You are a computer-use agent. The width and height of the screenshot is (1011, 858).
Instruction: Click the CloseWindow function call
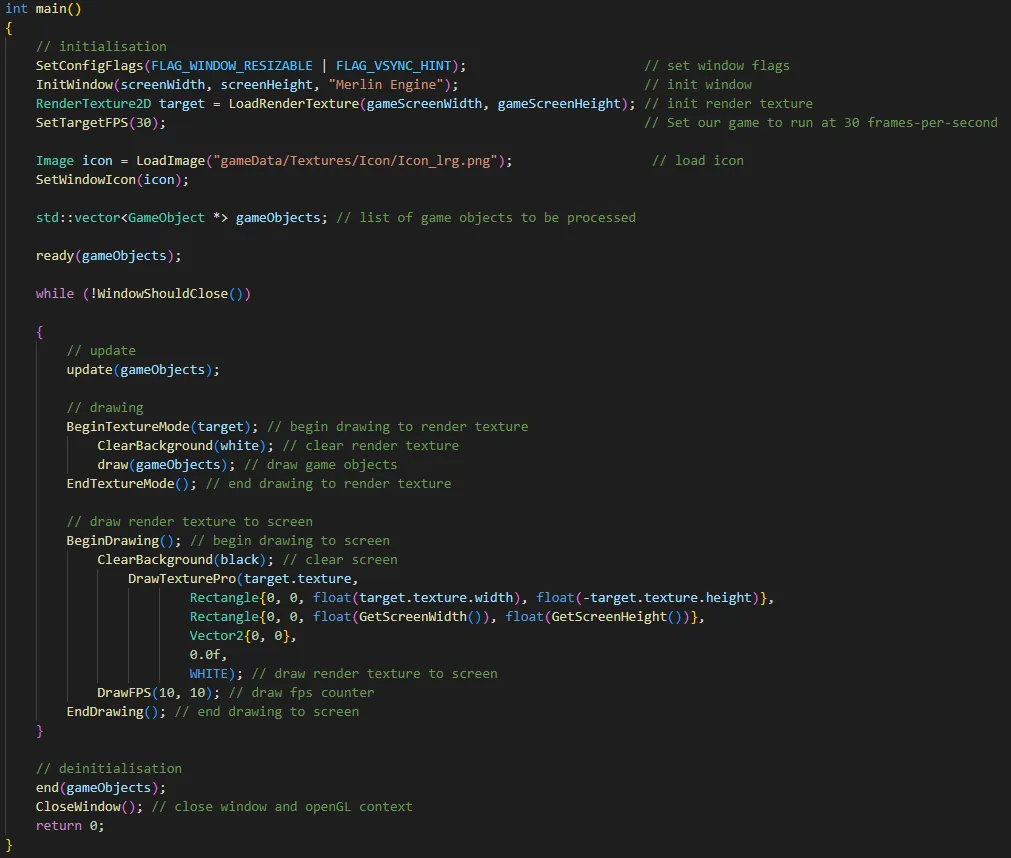pos(78,806)
